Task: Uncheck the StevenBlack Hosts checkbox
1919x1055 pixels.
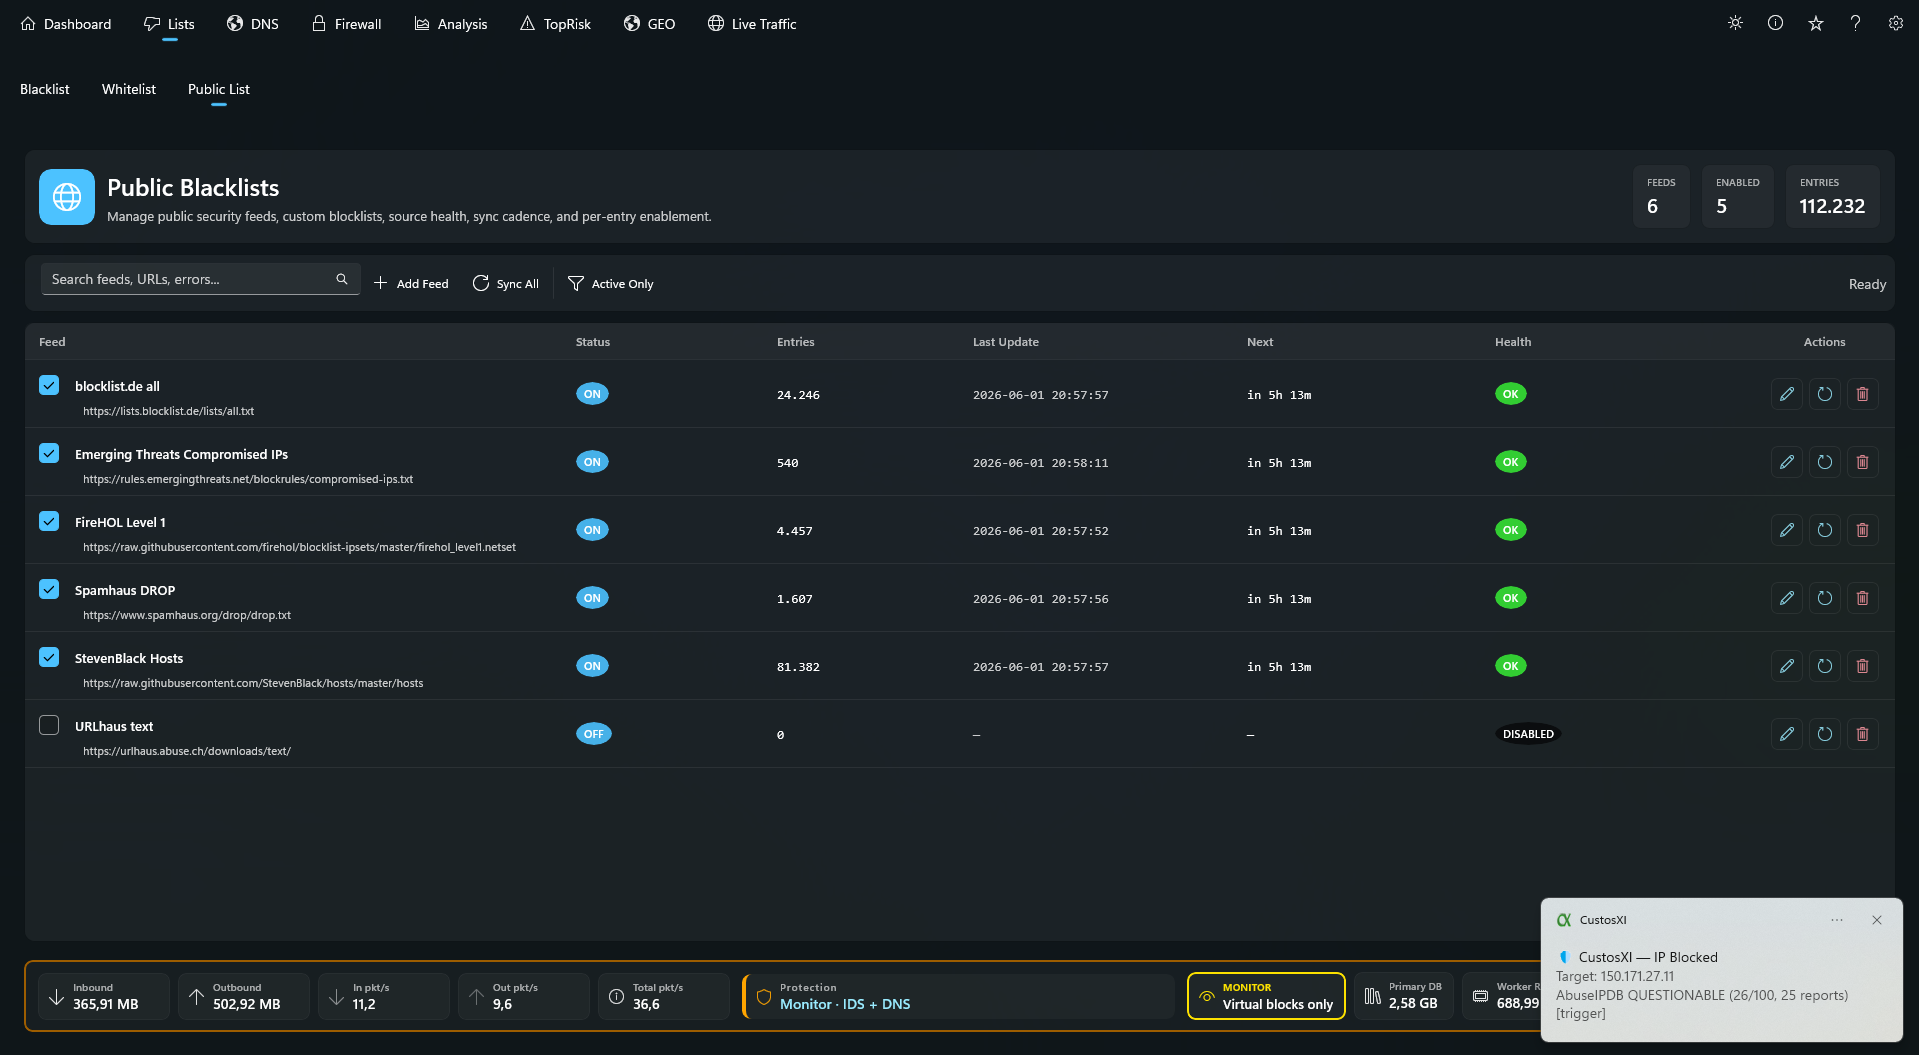Action: [49, 657]
